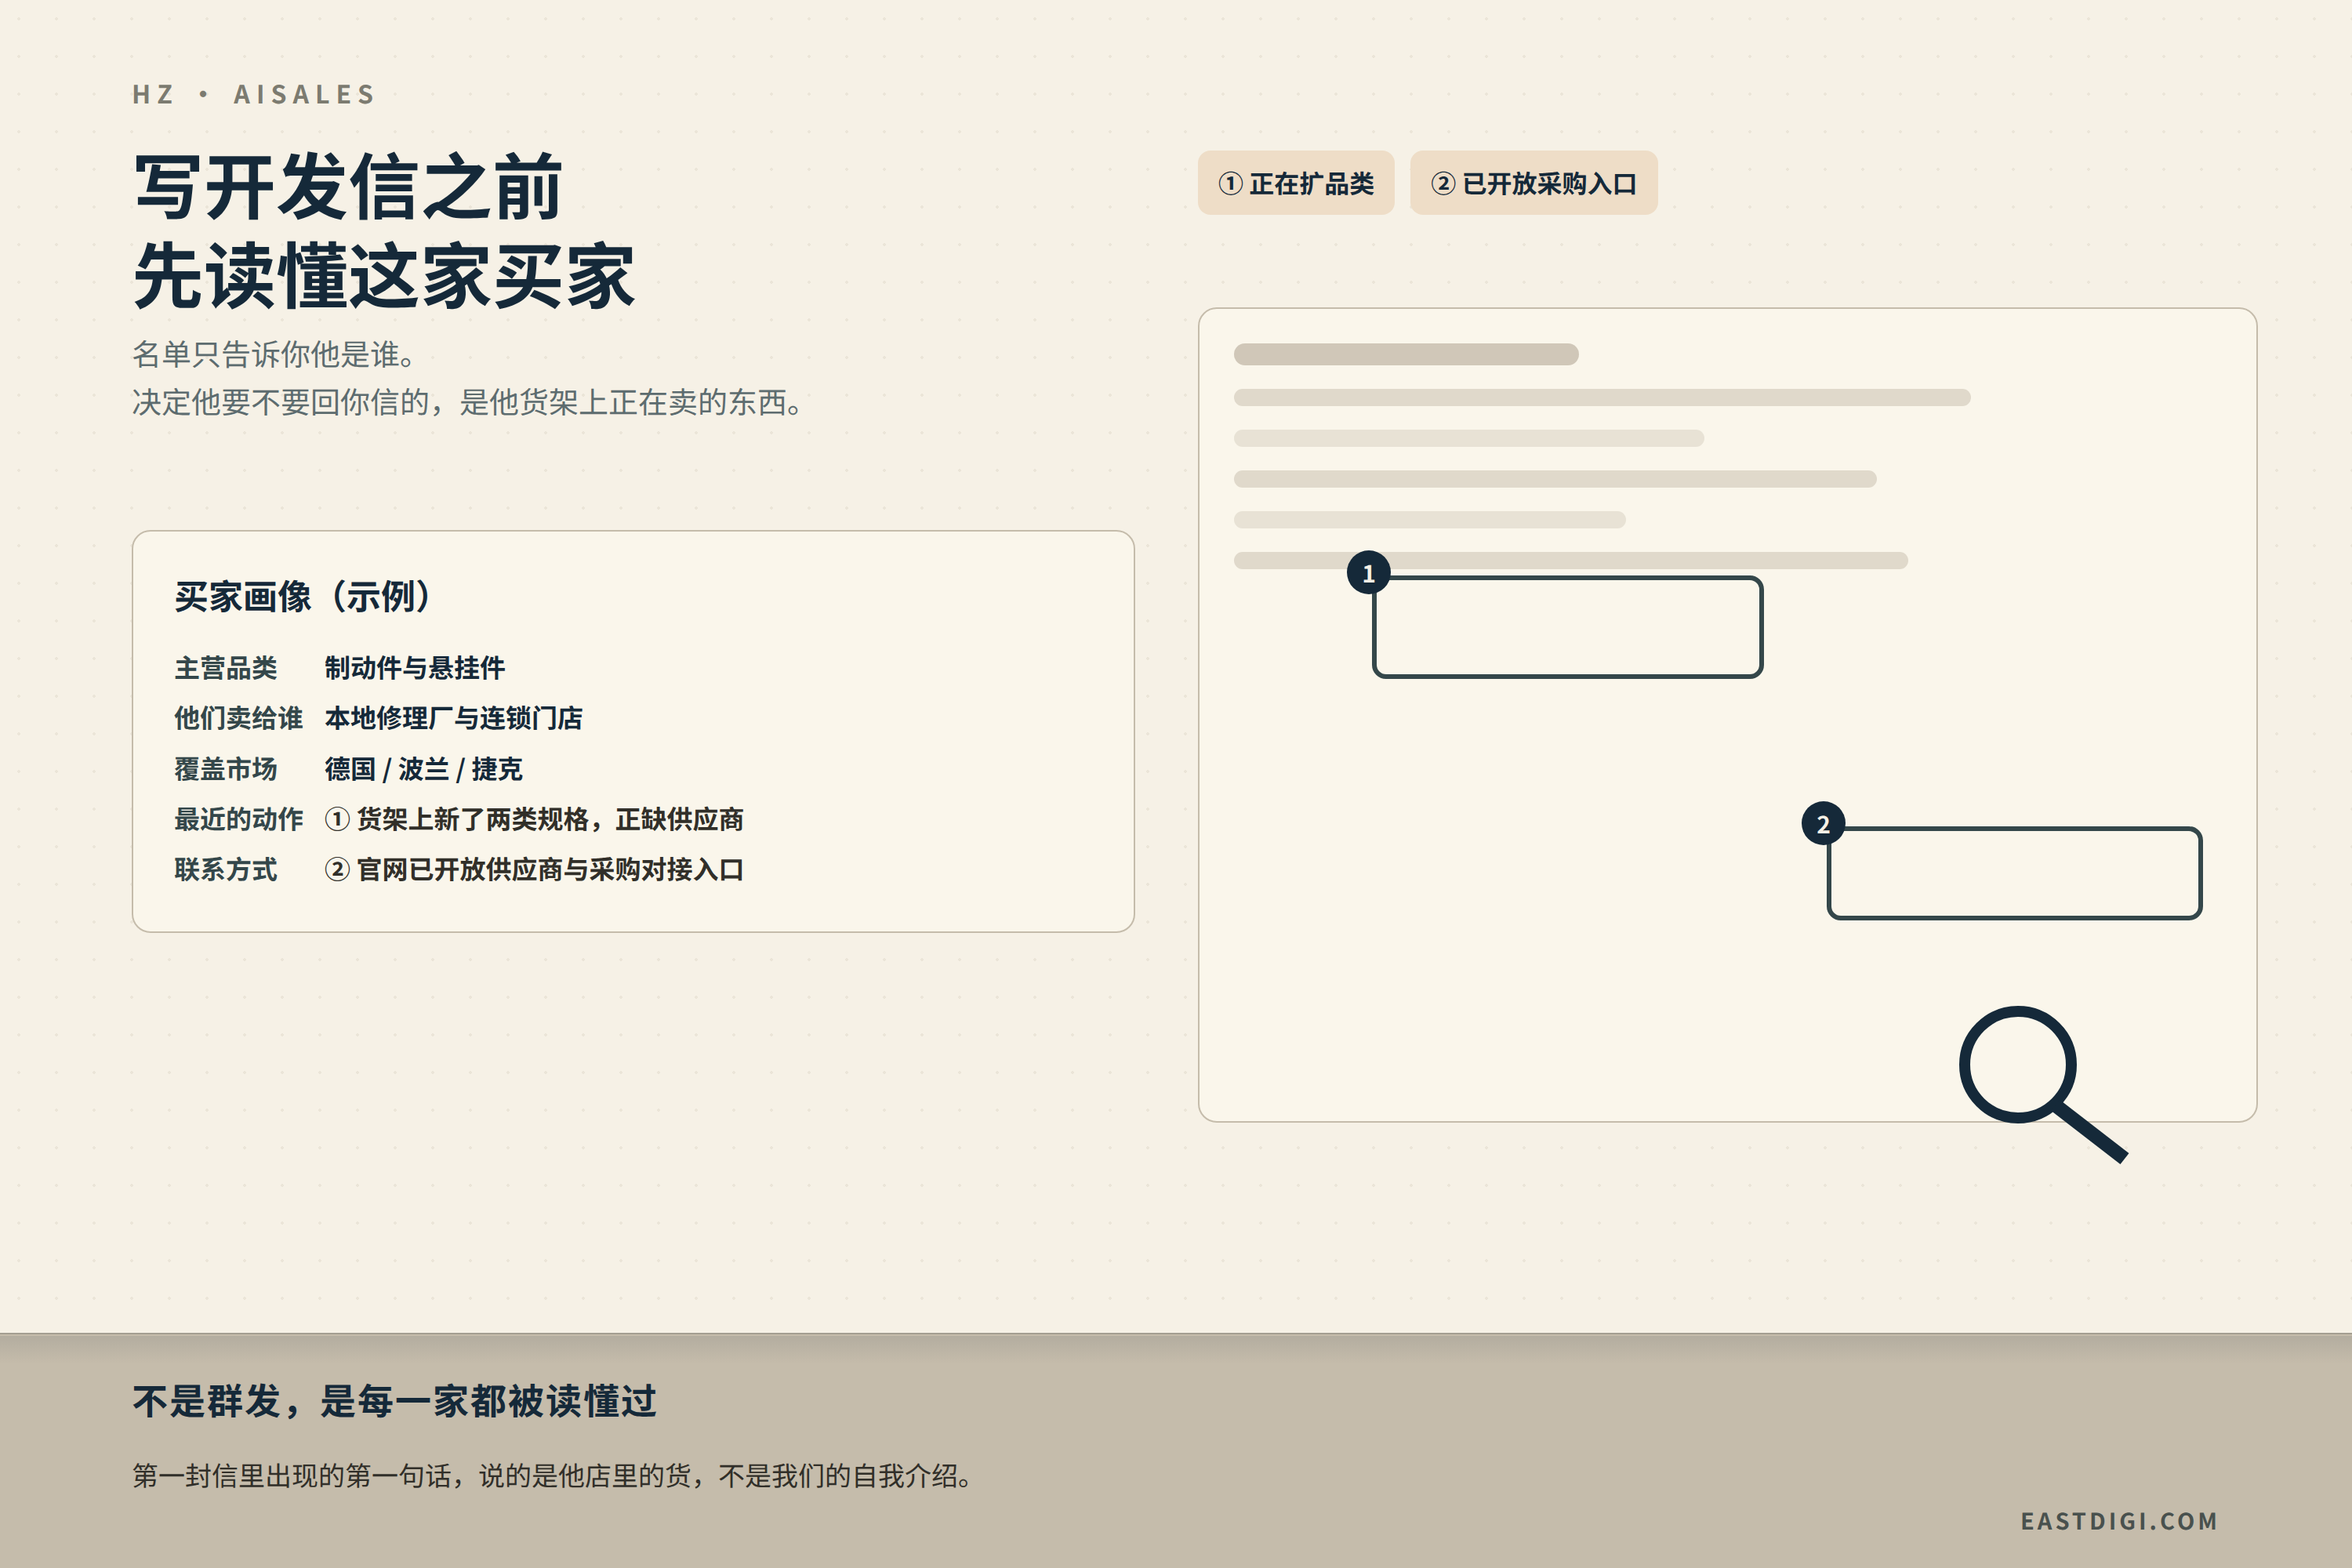Click the value 制动件与悬挂件
2352x1568 pixels.
(x=415, y=668)
